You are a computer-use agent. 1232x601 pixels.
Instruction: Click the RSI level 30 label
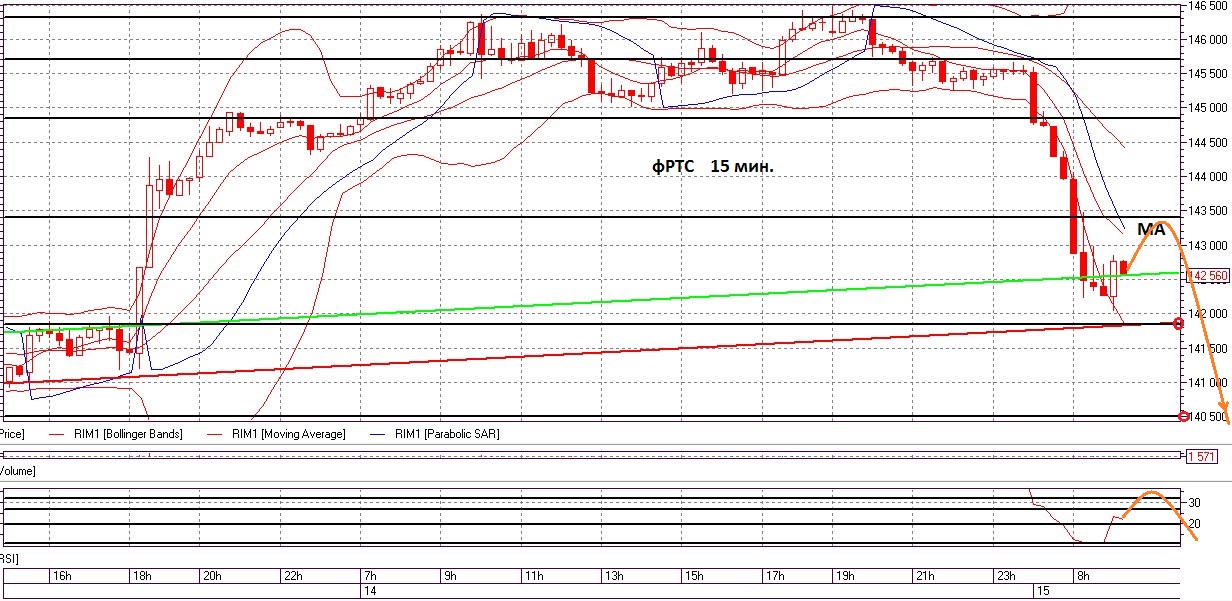[1194, 502]
